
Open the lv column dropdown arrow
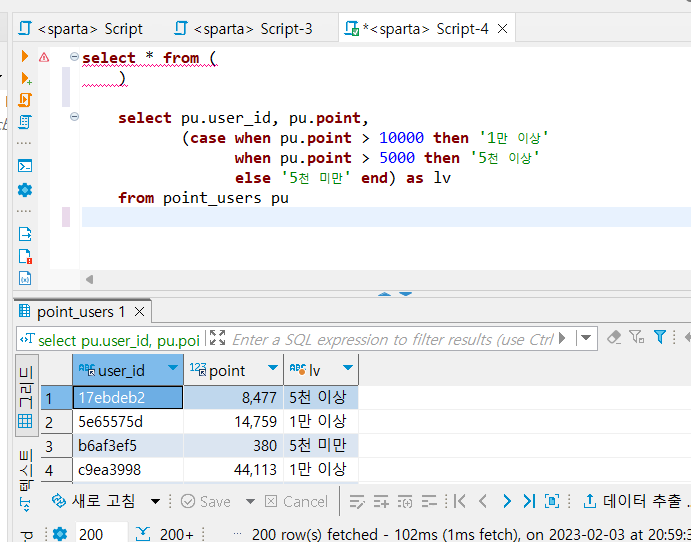tap(348, 368)
